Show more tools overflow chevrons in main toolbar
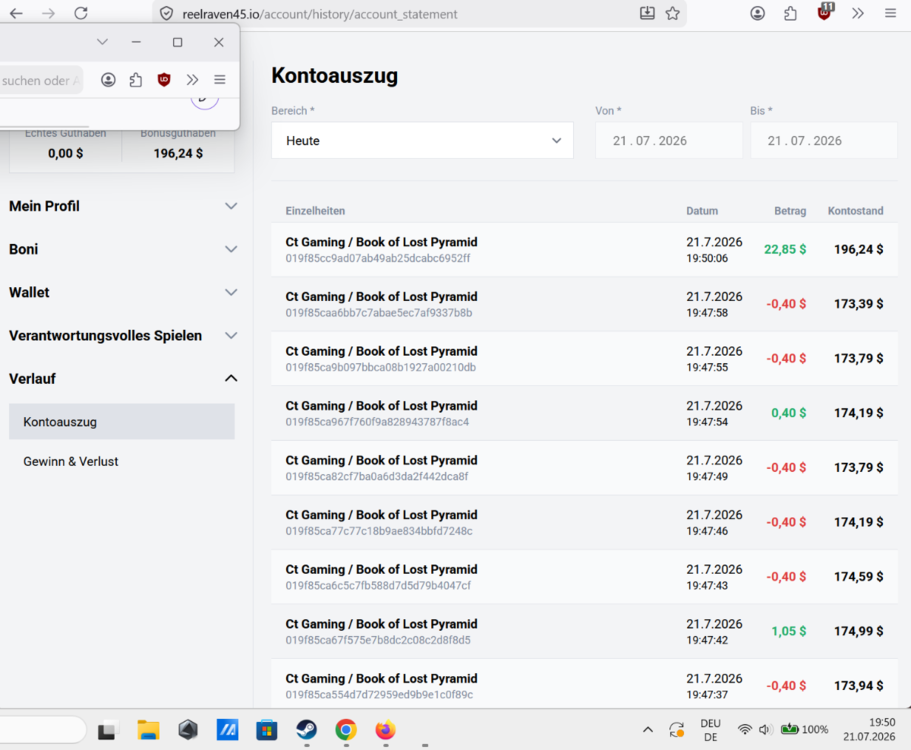Viewport: 911px width, 750px height. (858, 13)
